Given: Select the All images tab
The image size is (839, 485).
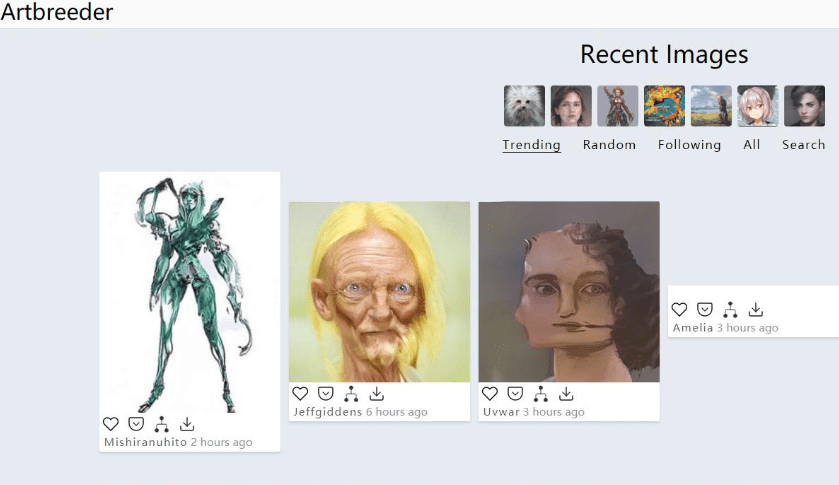Looking at the screenshot, I should pos(751,145).
